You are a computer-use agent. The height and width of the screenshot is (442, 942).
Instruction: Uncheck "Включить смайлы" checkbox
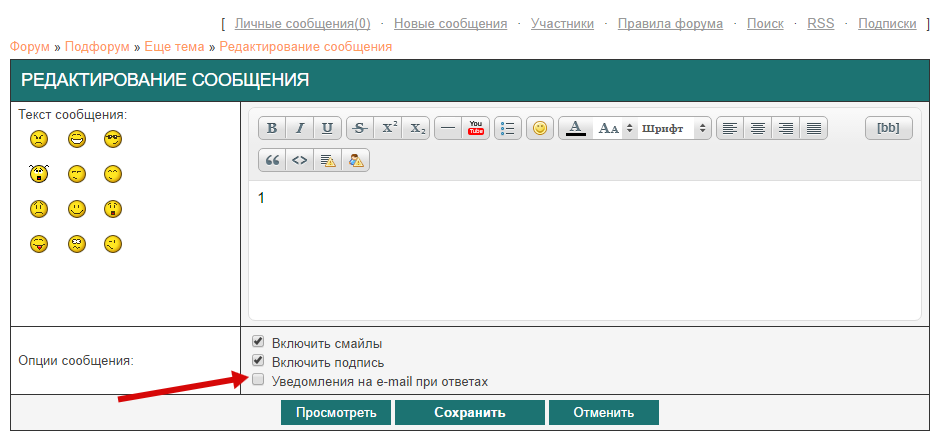pos(258,342)
